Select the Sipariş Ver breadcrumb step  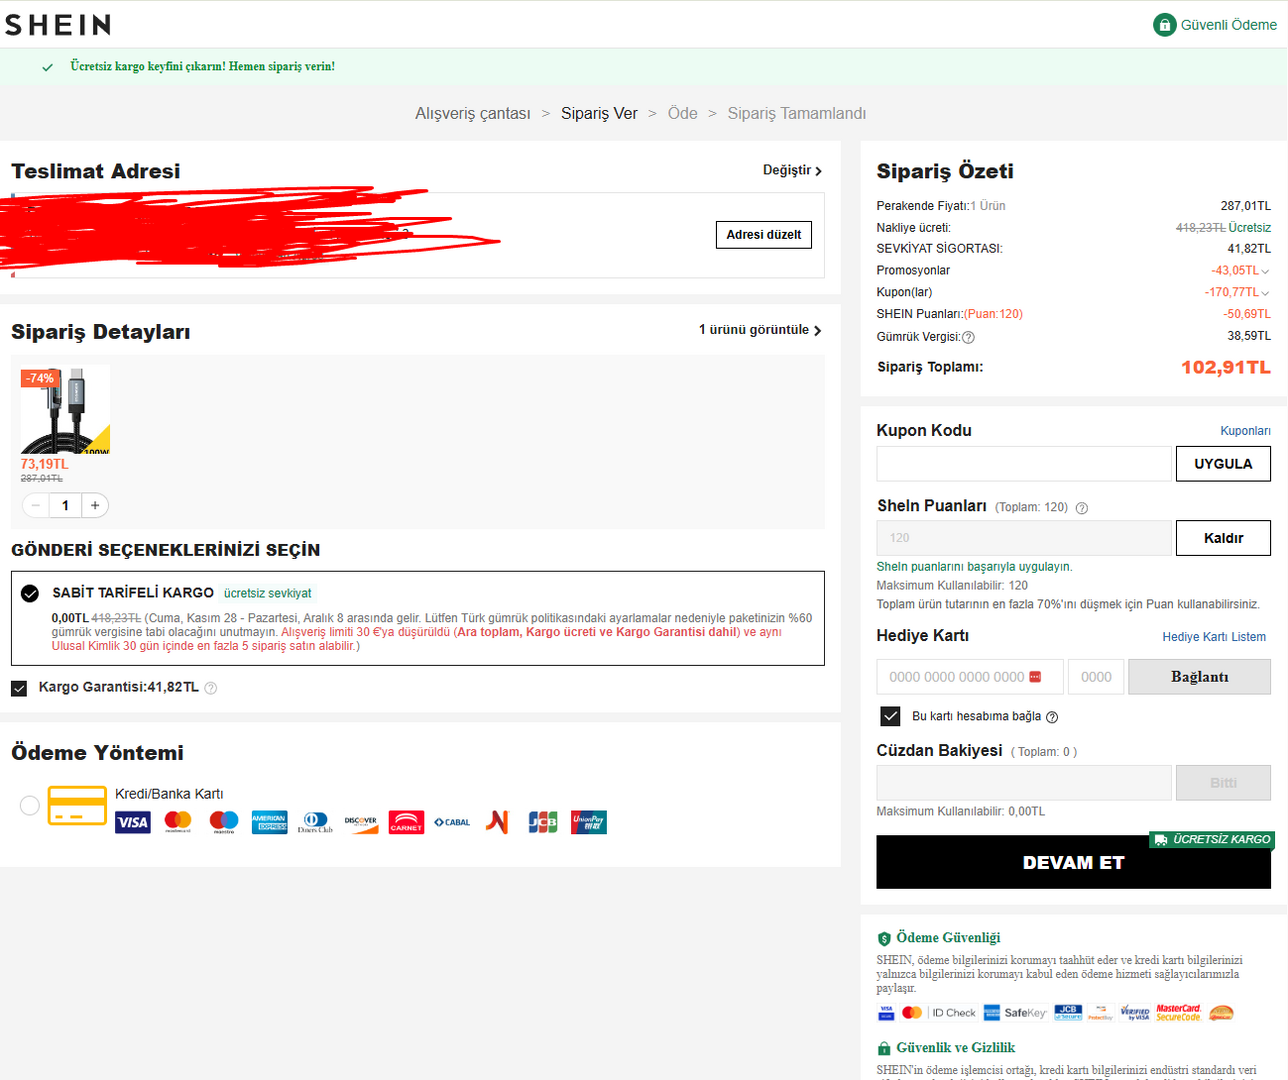pos(599,114)
